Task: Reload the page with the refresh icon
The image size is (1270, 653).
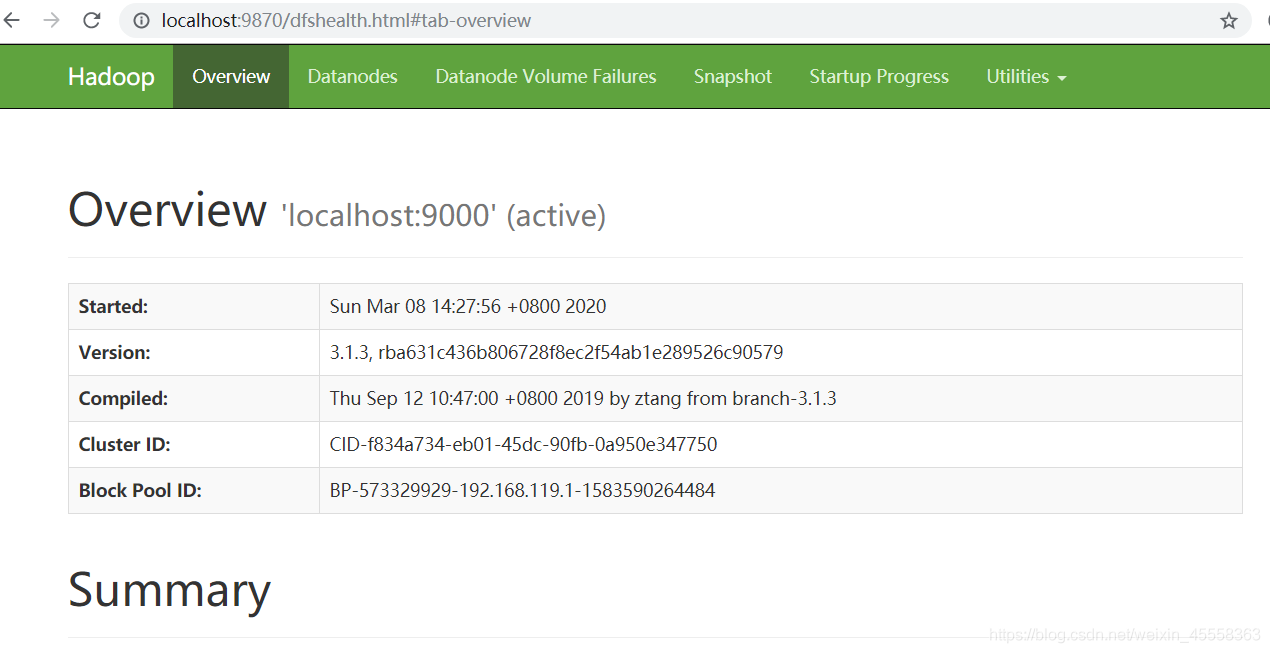Action: tap(91, 20)
